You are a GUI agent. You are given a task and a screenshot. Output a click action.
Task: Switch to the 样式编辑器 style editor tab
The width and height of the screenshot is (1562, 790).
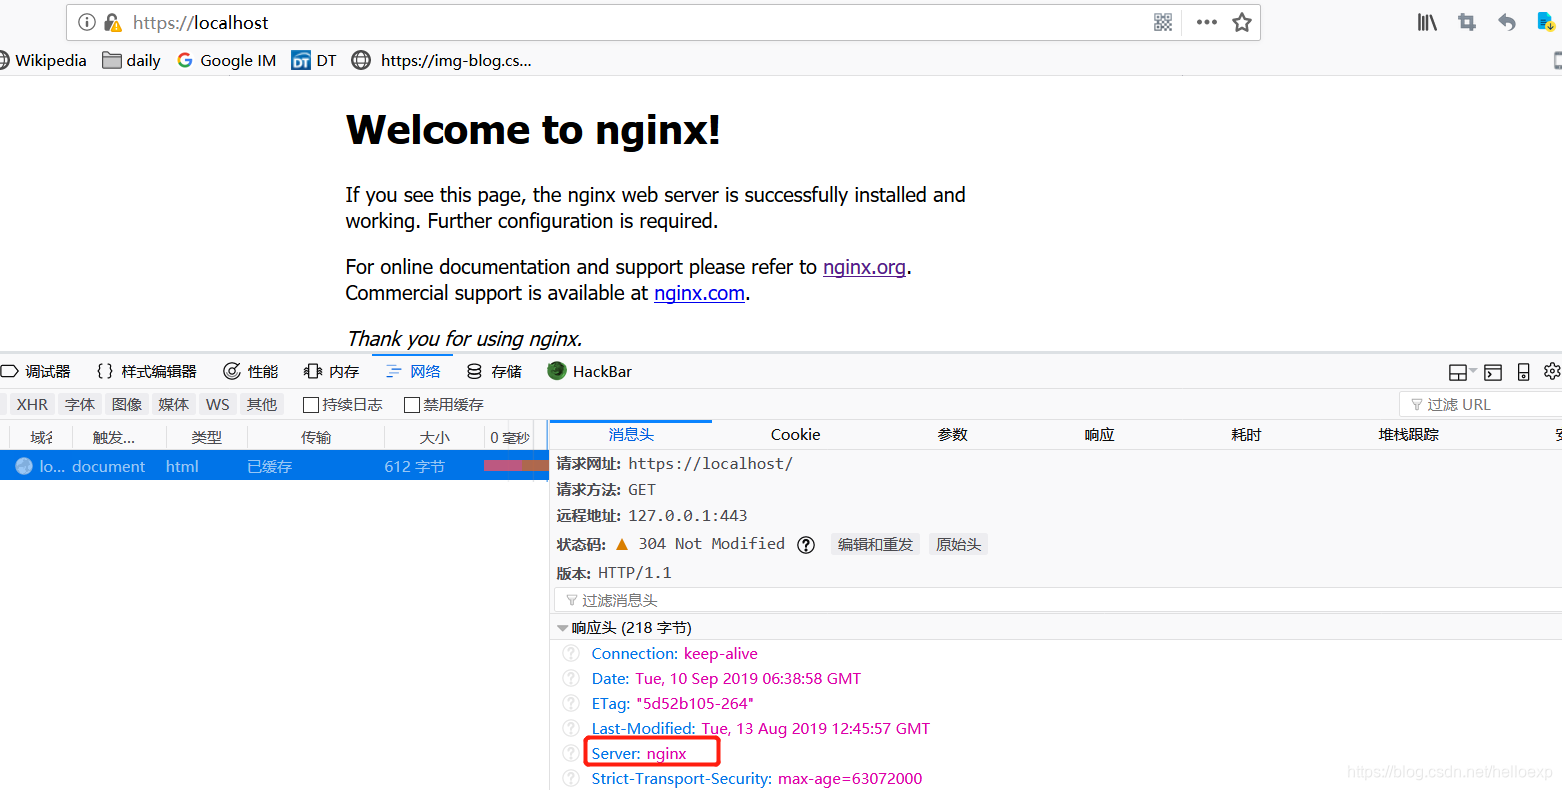(x=147, y=371)
